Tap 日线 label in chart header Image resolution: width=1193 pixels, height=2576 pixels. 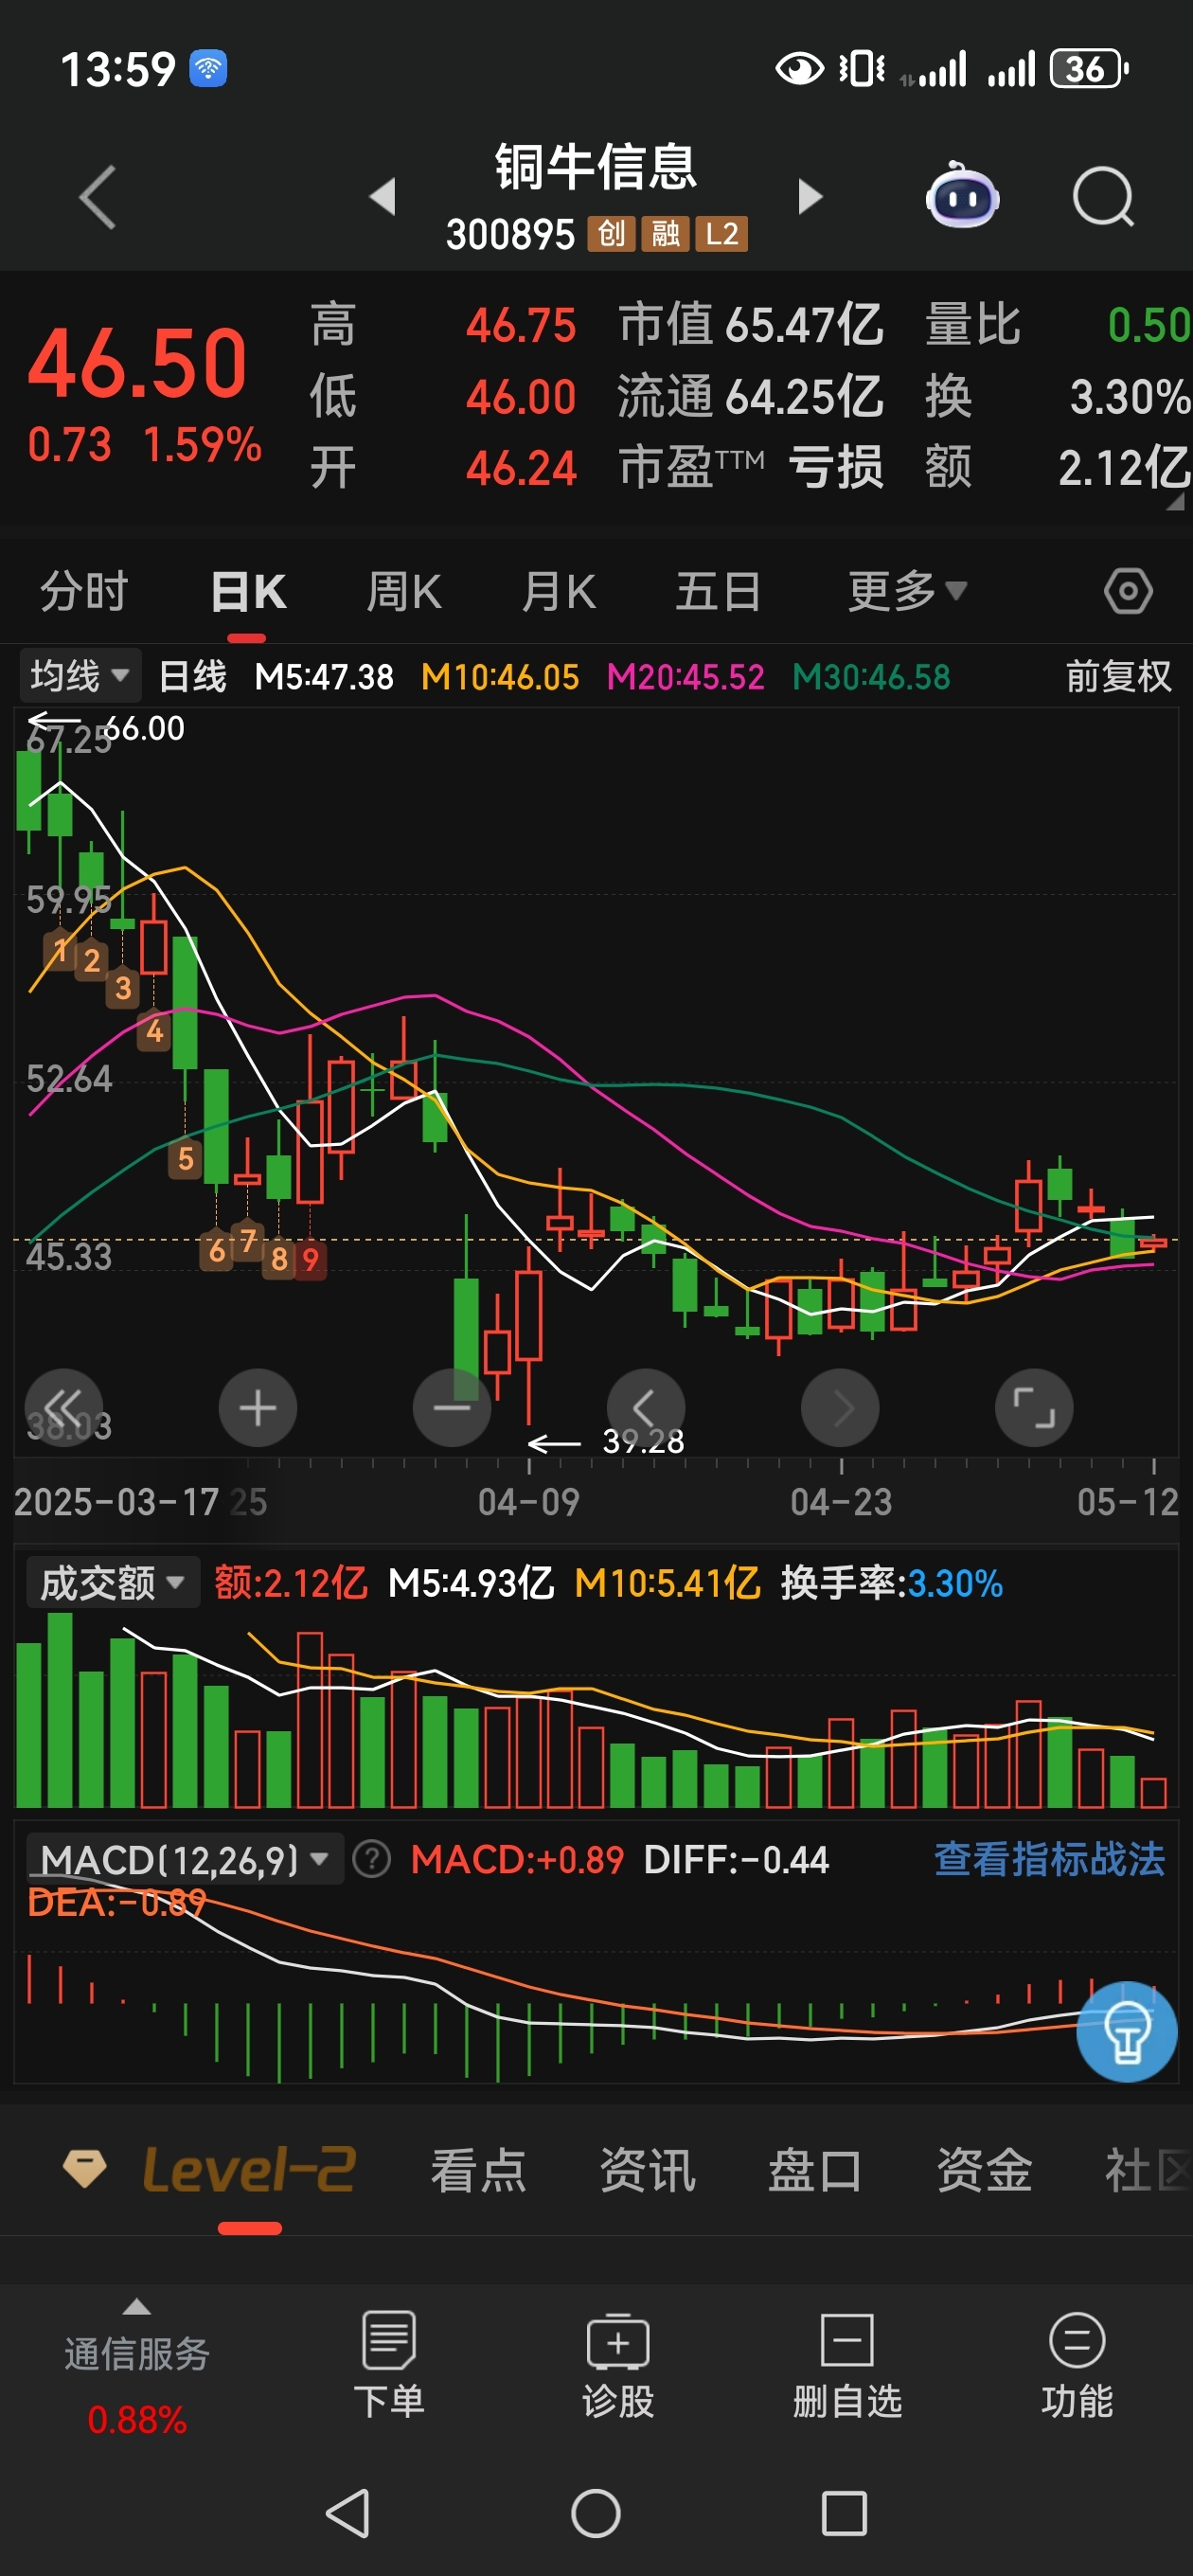[x=193, y=677]
